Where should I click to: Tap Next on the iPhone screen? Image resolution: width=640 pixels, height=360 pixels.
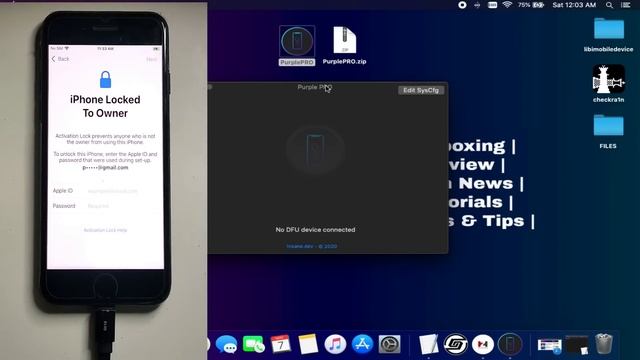151,60
